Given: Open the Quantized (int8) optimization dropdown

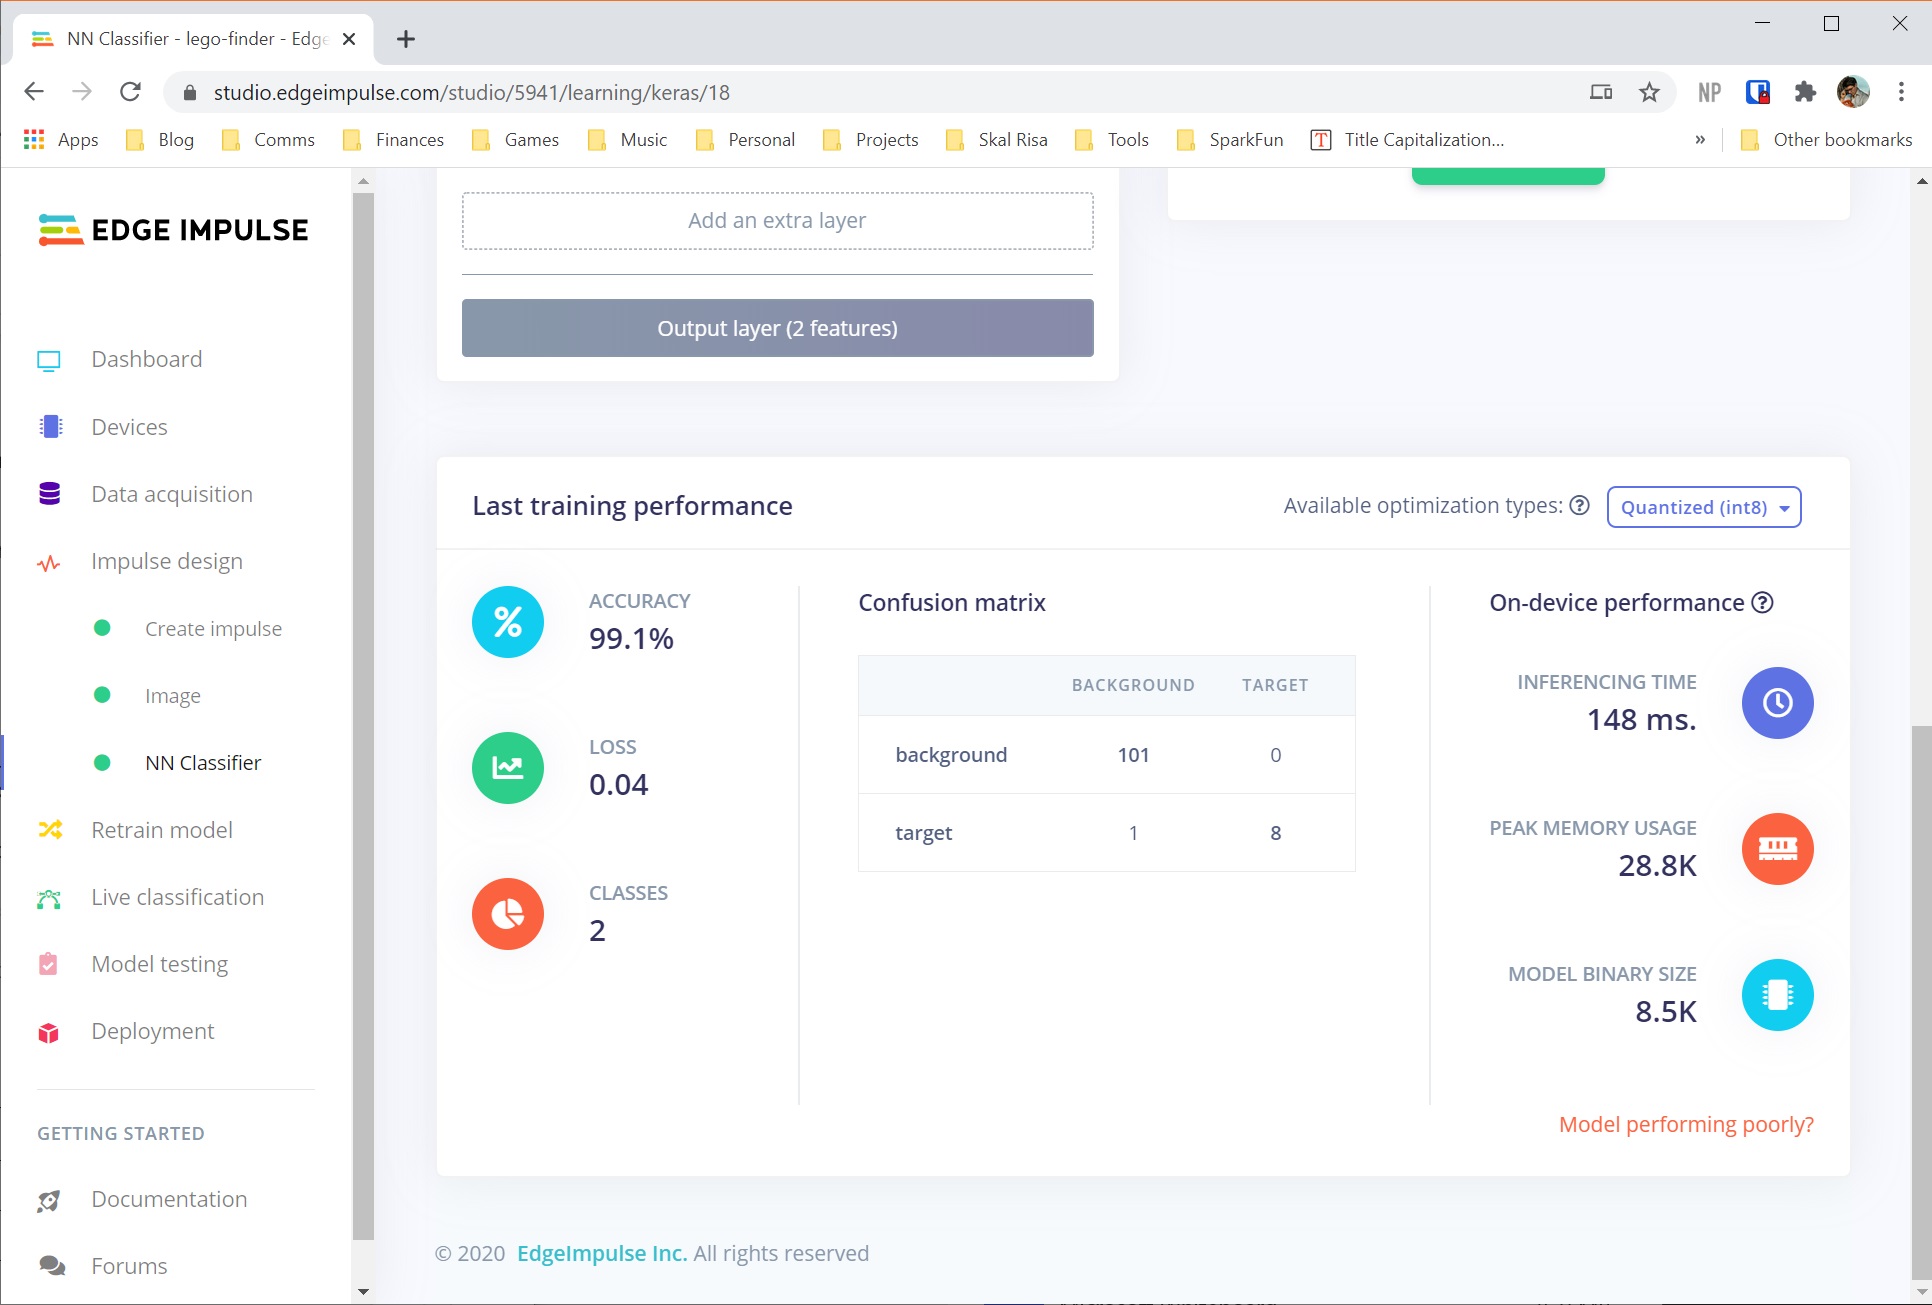Looking at the screenshot, I should 1703,507.
